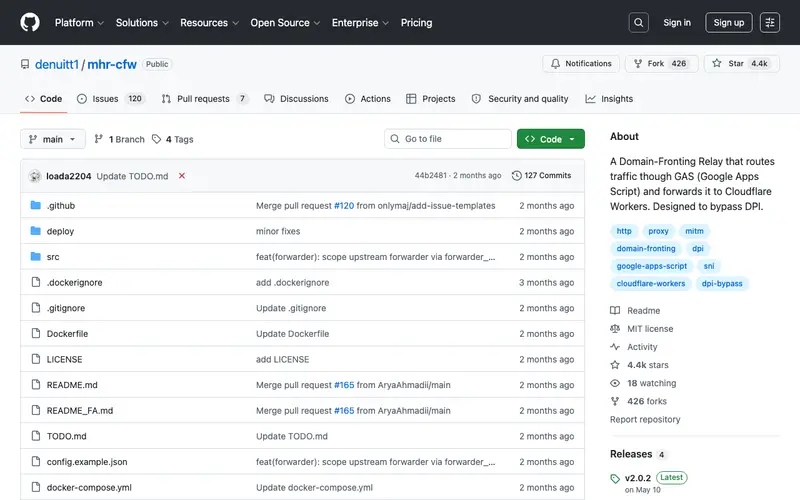The height and width of the screenshot is (500, 800).
Task: Select the Code tab
Action: point(43,98)
